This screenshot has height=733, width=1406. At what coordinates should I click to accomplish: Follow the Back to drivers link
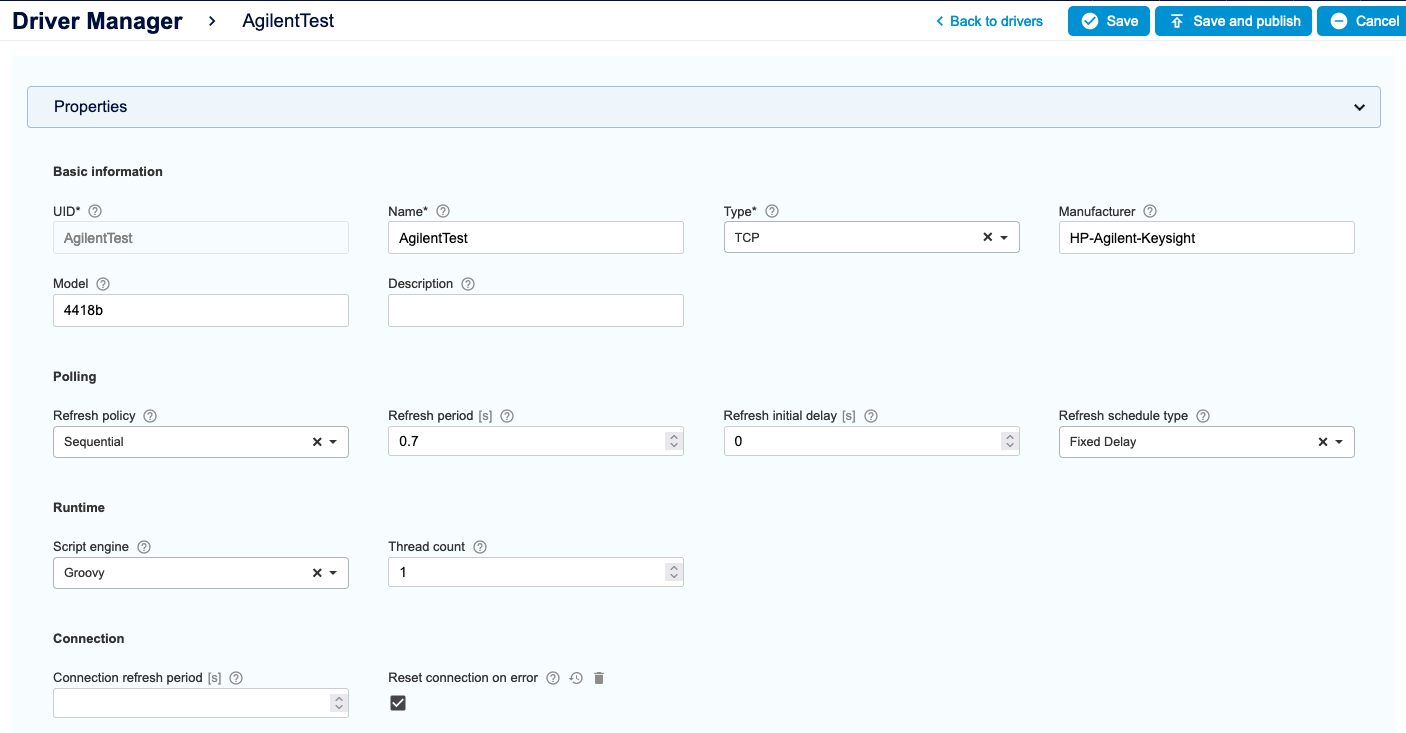coord(988,21)
